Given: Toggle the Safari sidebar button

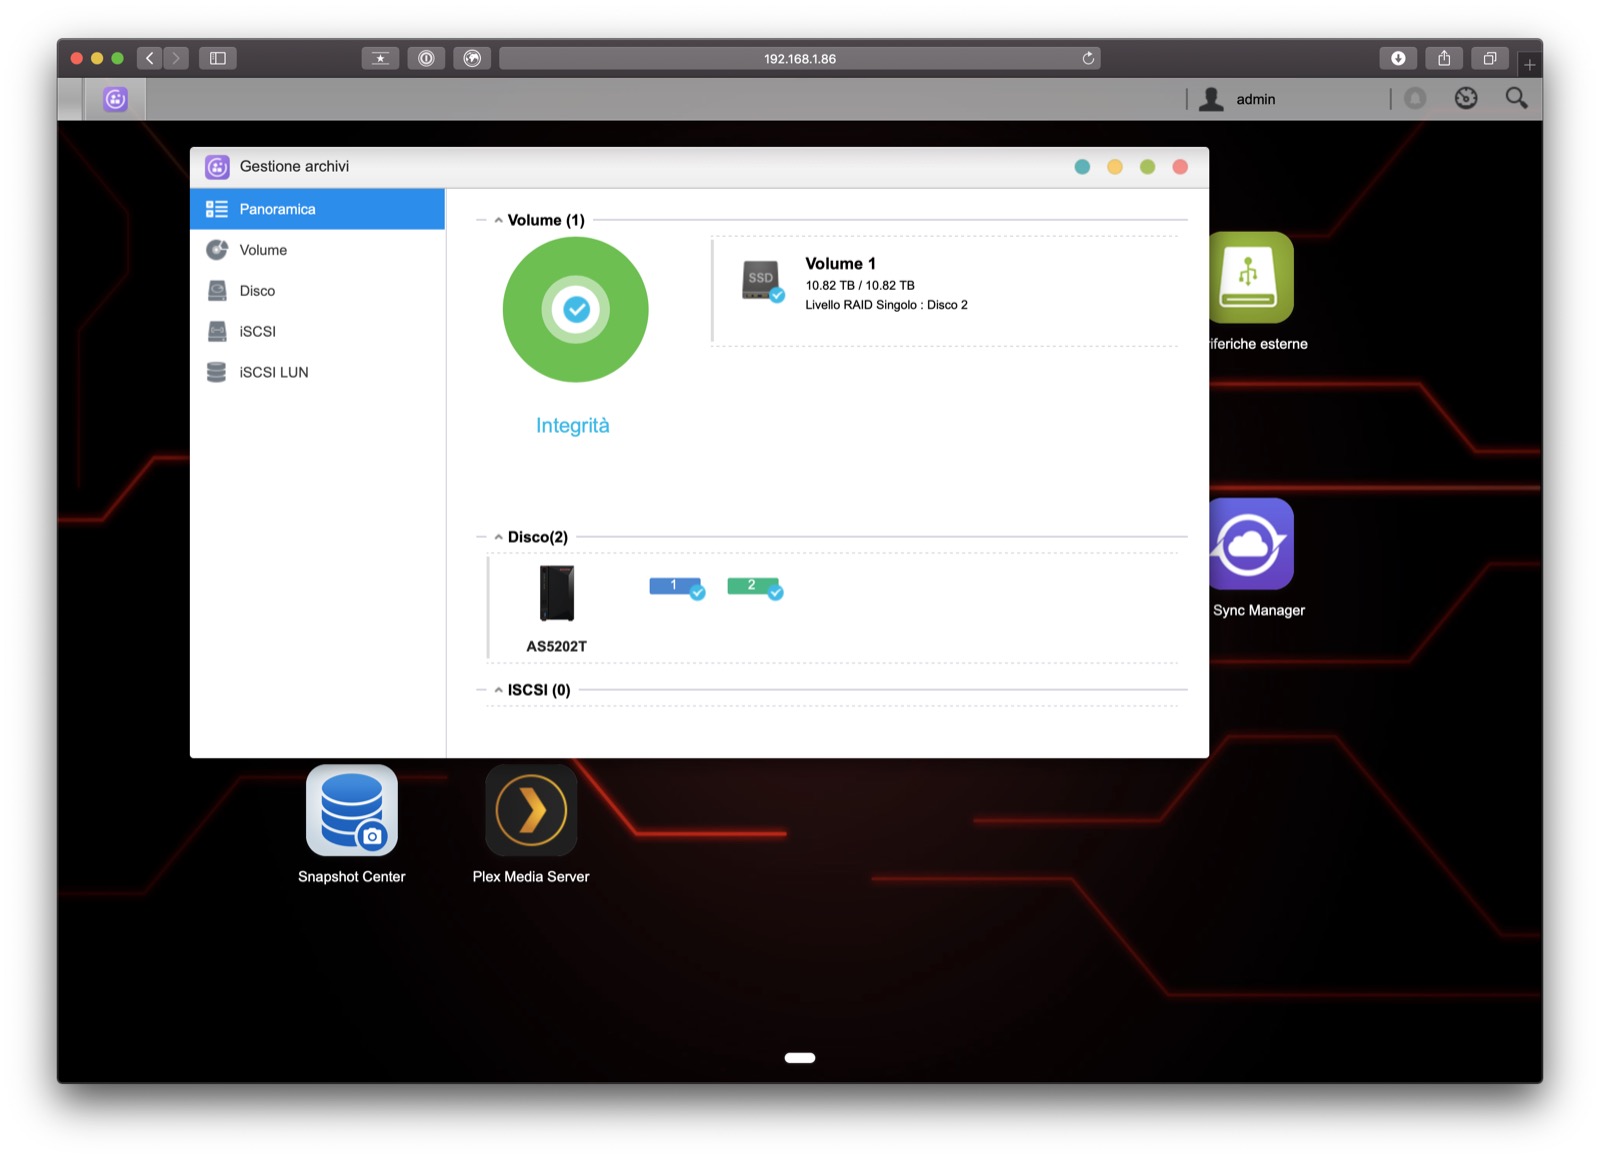Looking at the screenshot, I should 217,58.
